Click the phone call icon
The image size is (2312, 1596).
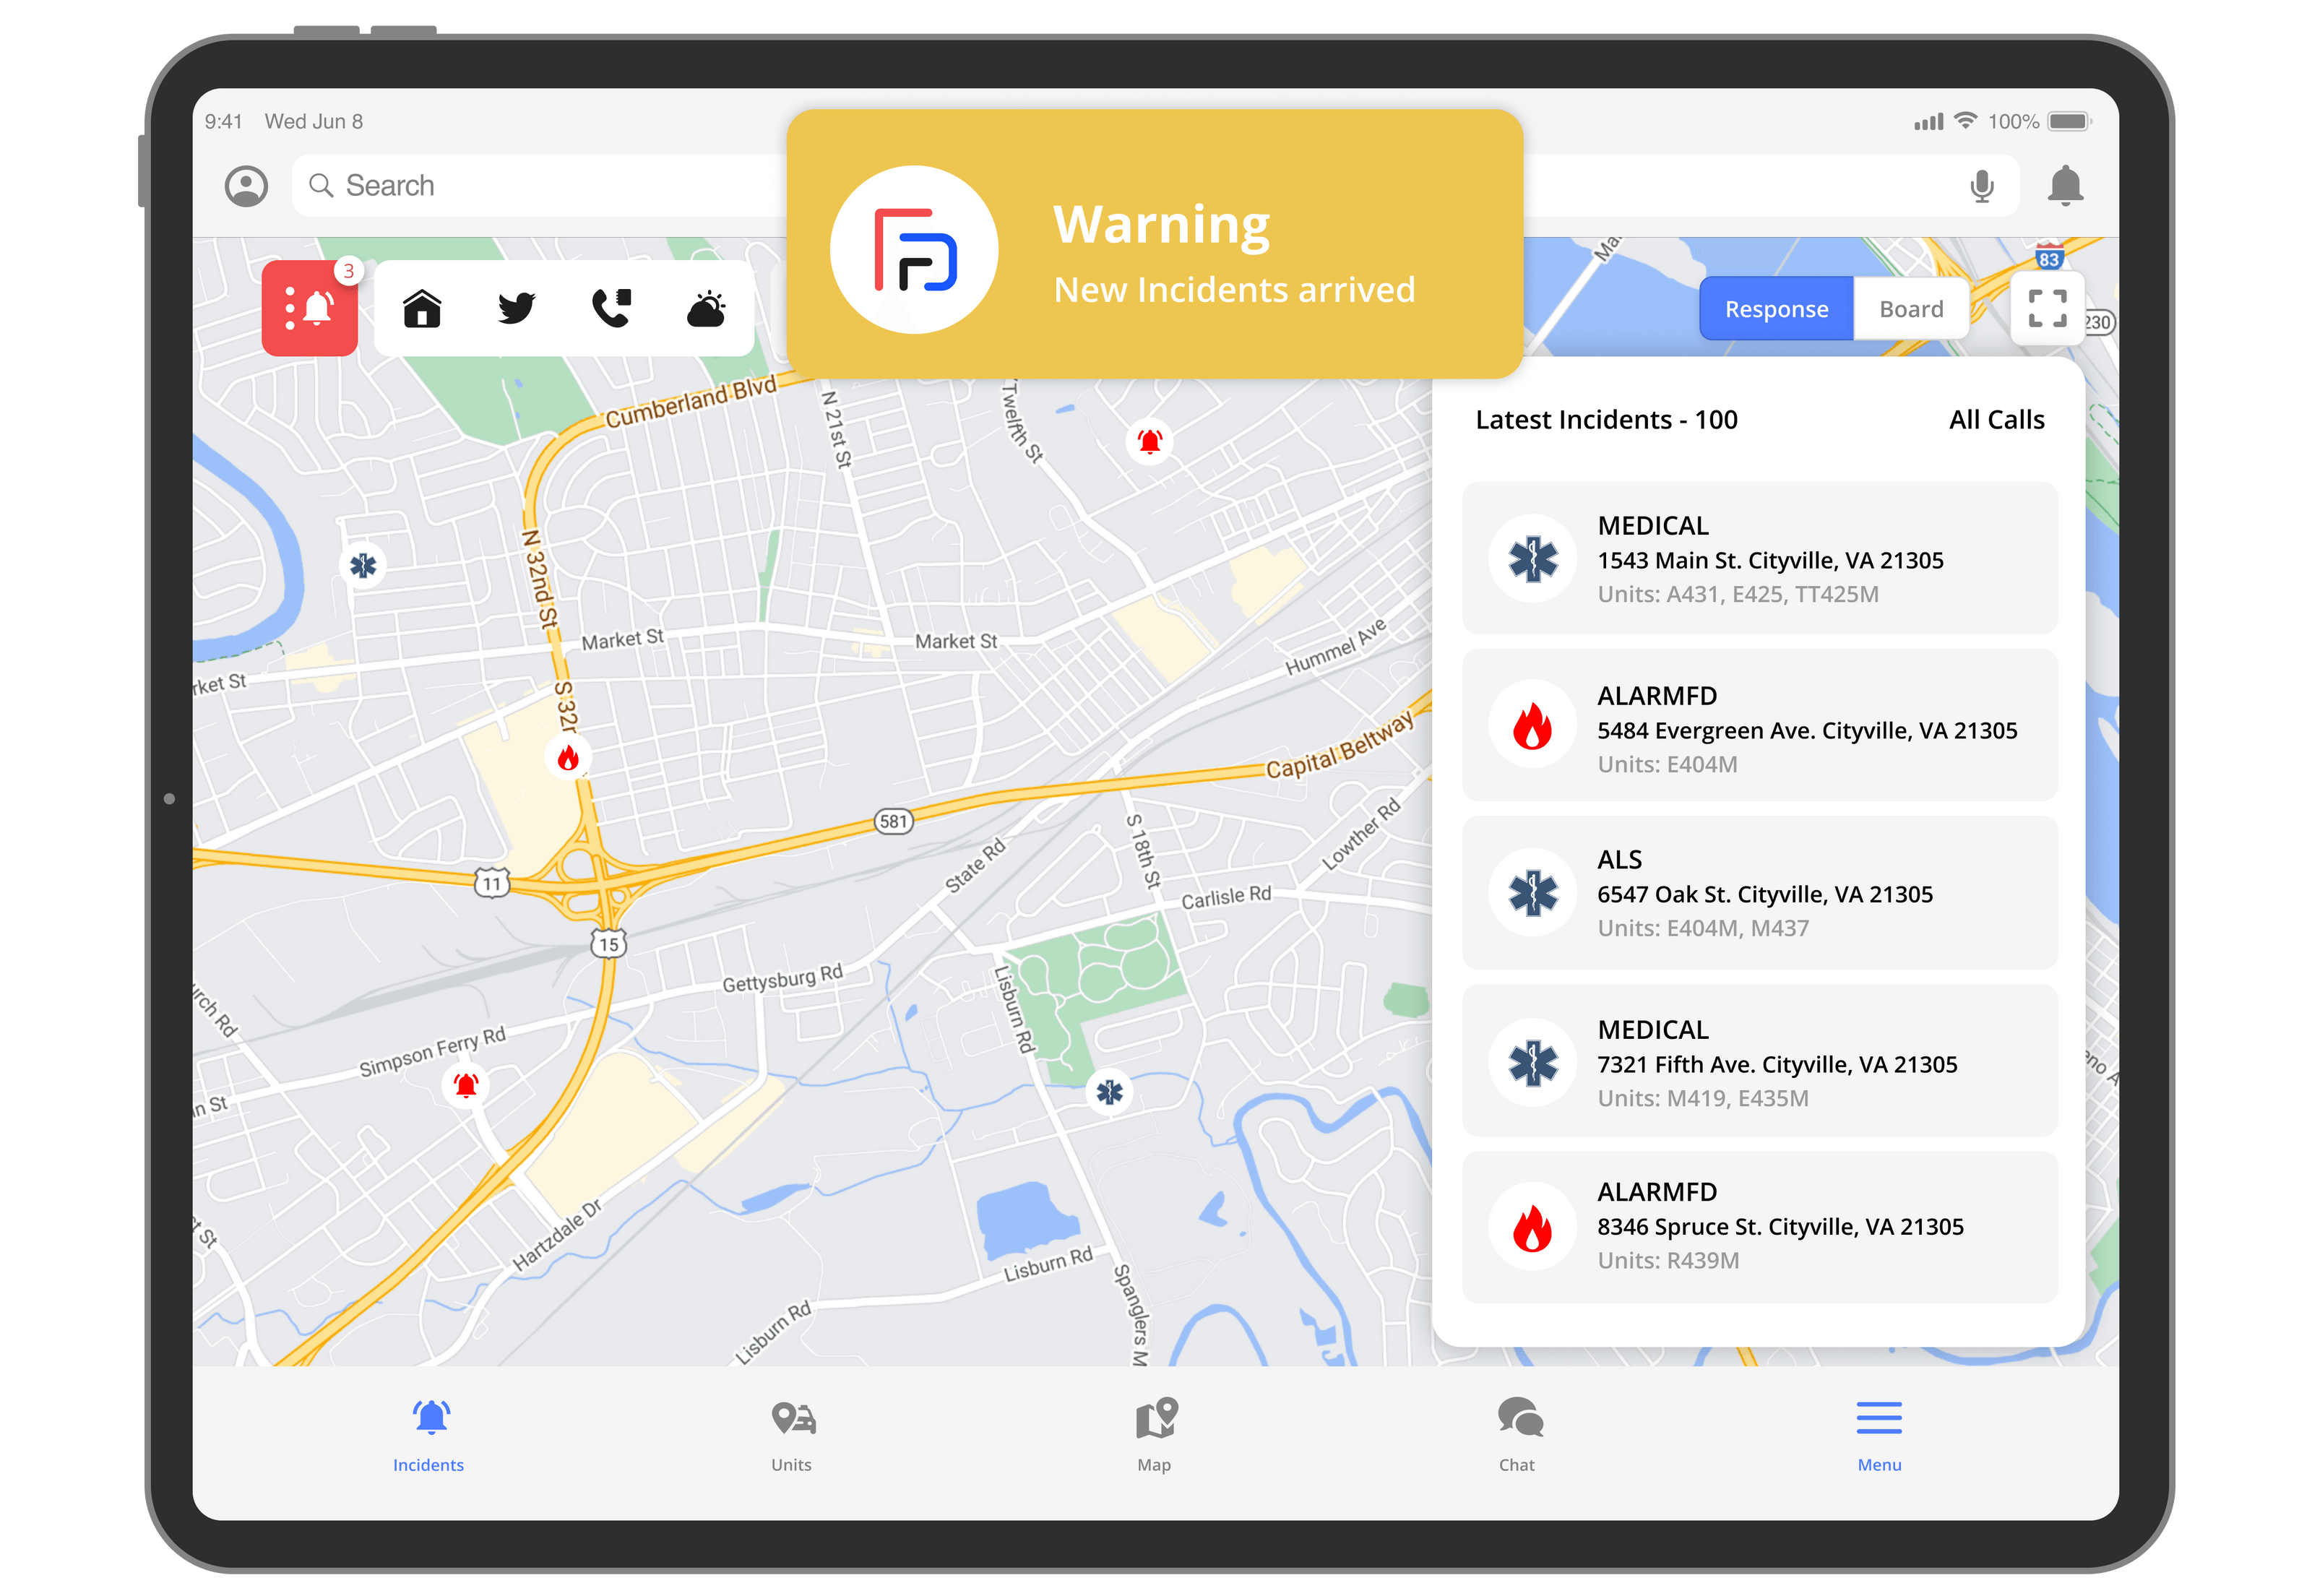tap(611, 307)
